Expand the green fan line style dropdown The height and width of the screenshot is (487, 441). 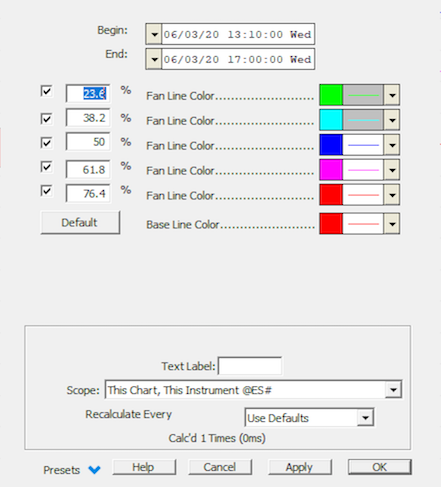point(392,95)
